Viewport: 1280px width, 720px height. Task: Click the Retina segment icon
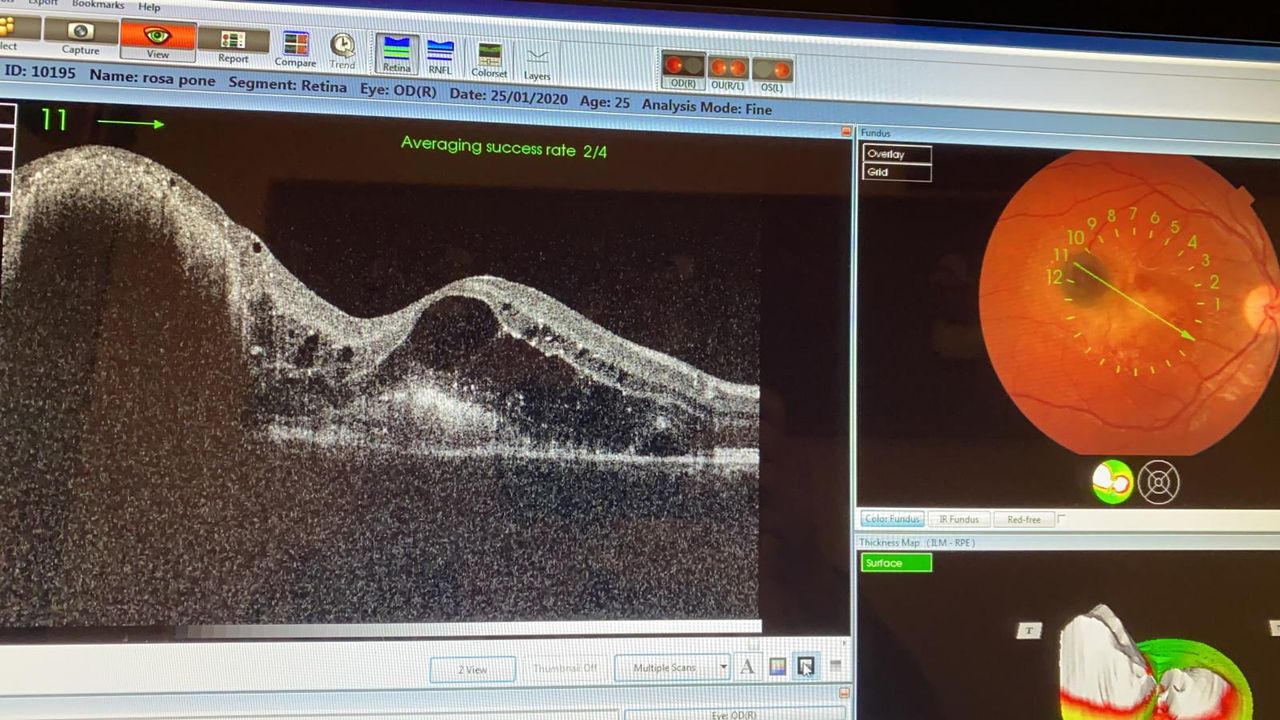click(396, 50)
